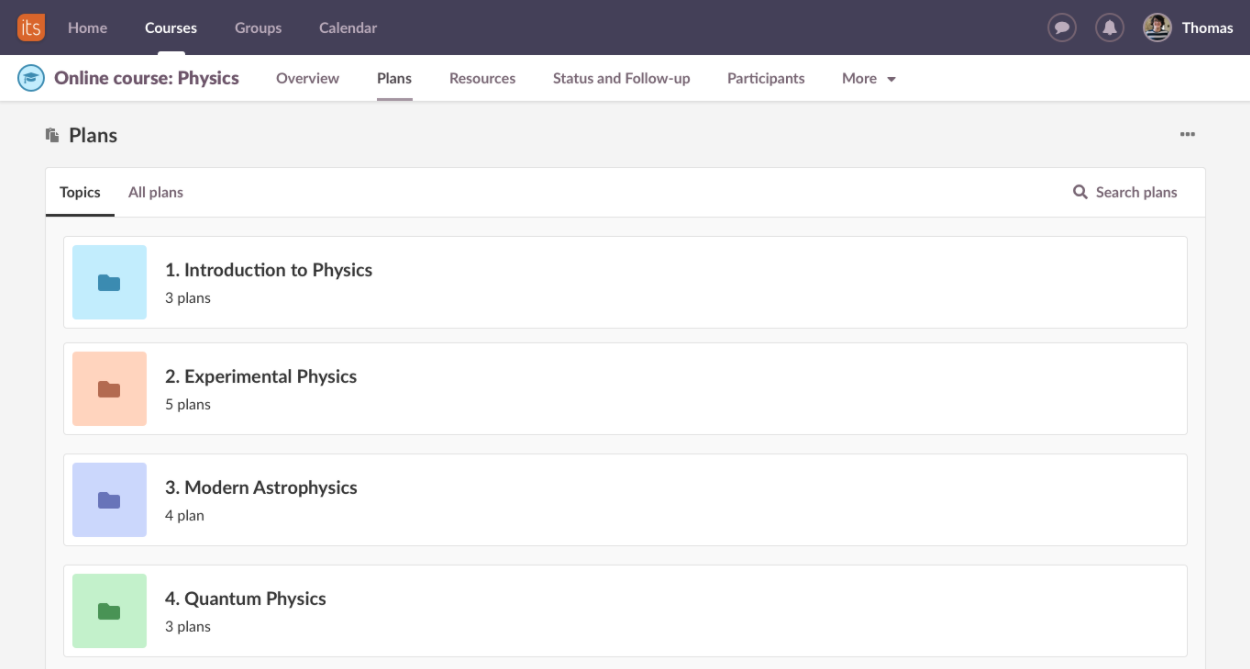
Task: Open the messages chat bubble icon
Action: [x=1062, y=28]
